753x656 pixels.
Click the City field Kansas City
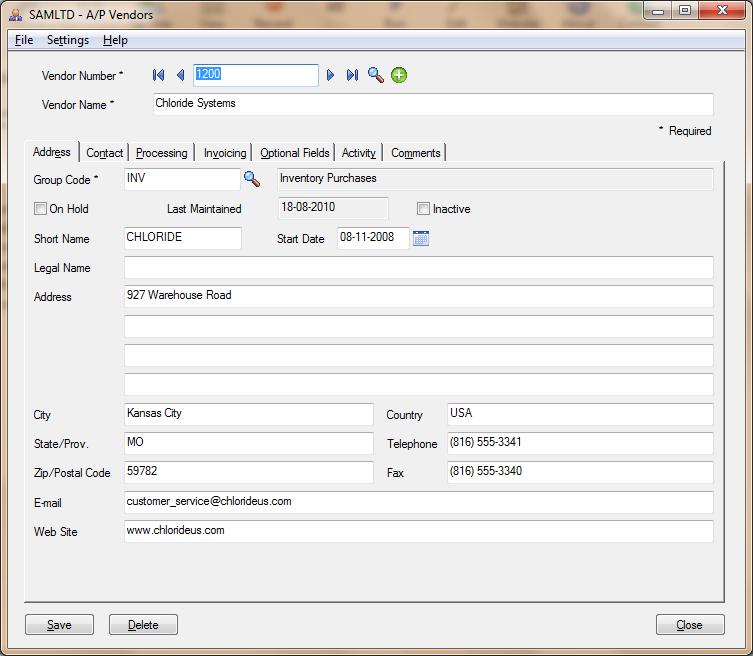(249, 414)
